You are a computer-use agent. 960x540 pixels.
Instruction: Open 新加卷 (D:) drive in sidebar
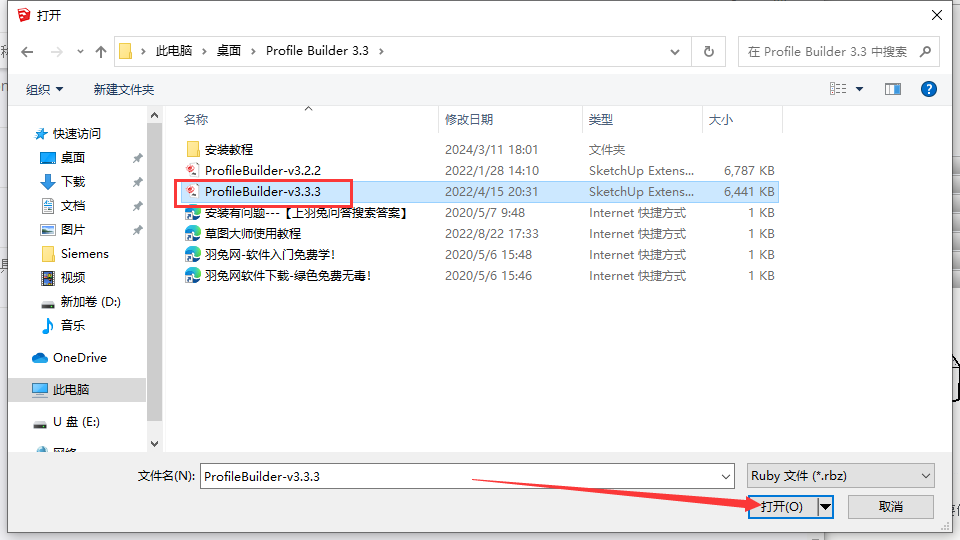(x=91, y=301)
